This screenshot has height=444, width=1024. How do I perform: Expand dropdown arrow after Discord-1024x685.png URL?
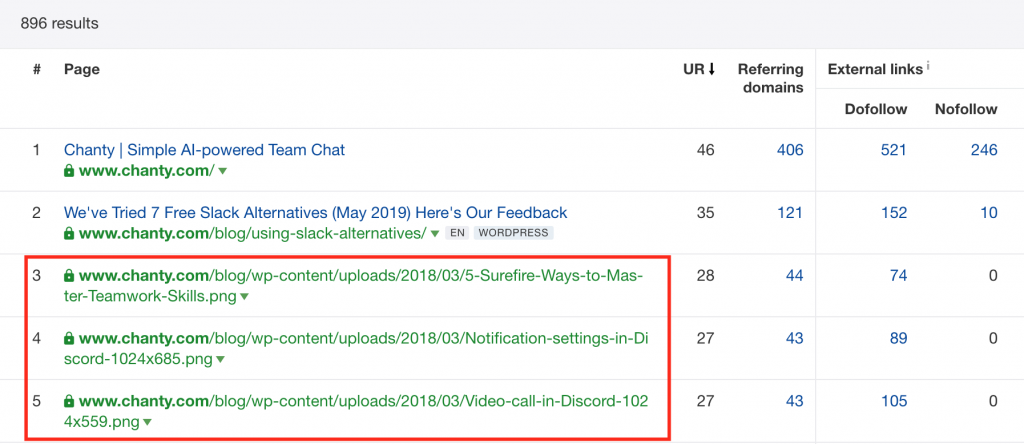(x=220, y=359)
